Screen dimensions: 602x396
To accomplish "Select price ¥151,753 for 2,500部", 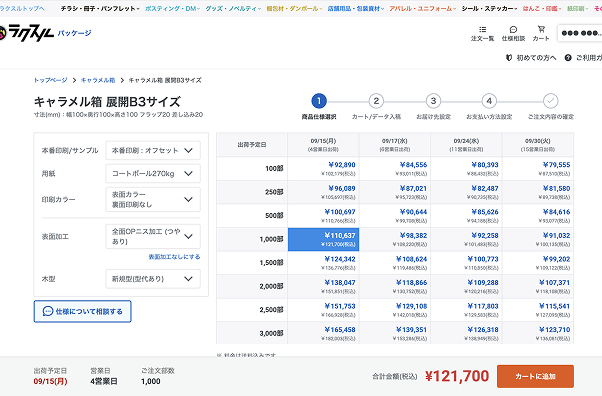I will coord(323,310).
